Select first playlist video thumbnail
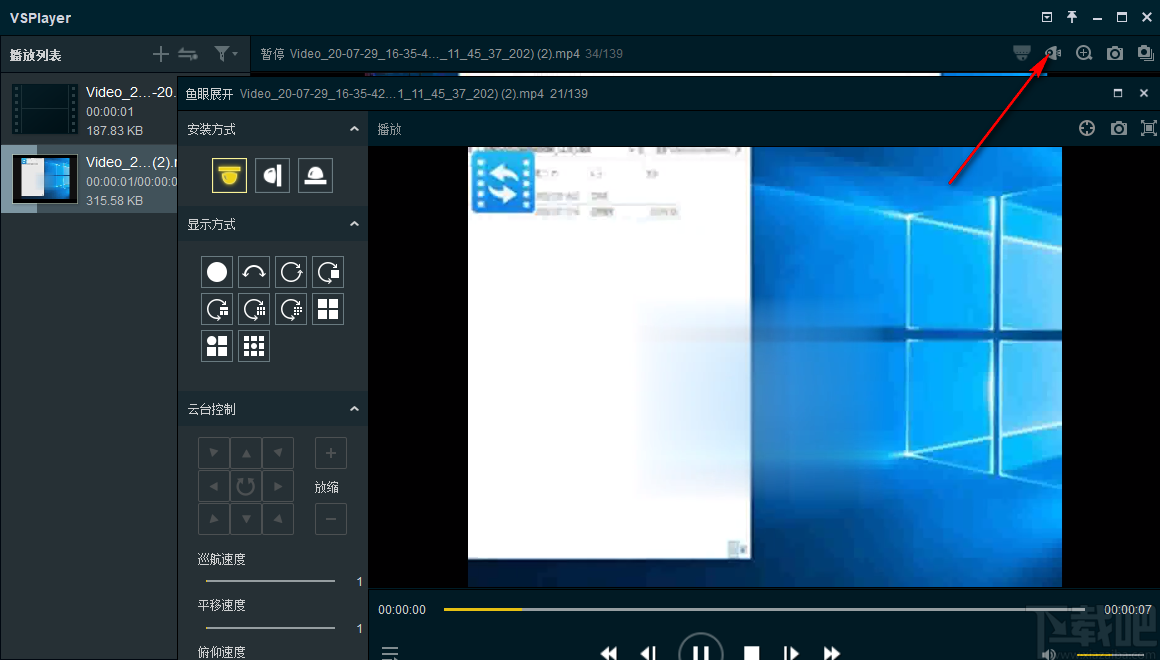Viewport: 1160px width, 660px height. [x=45, y=109]
